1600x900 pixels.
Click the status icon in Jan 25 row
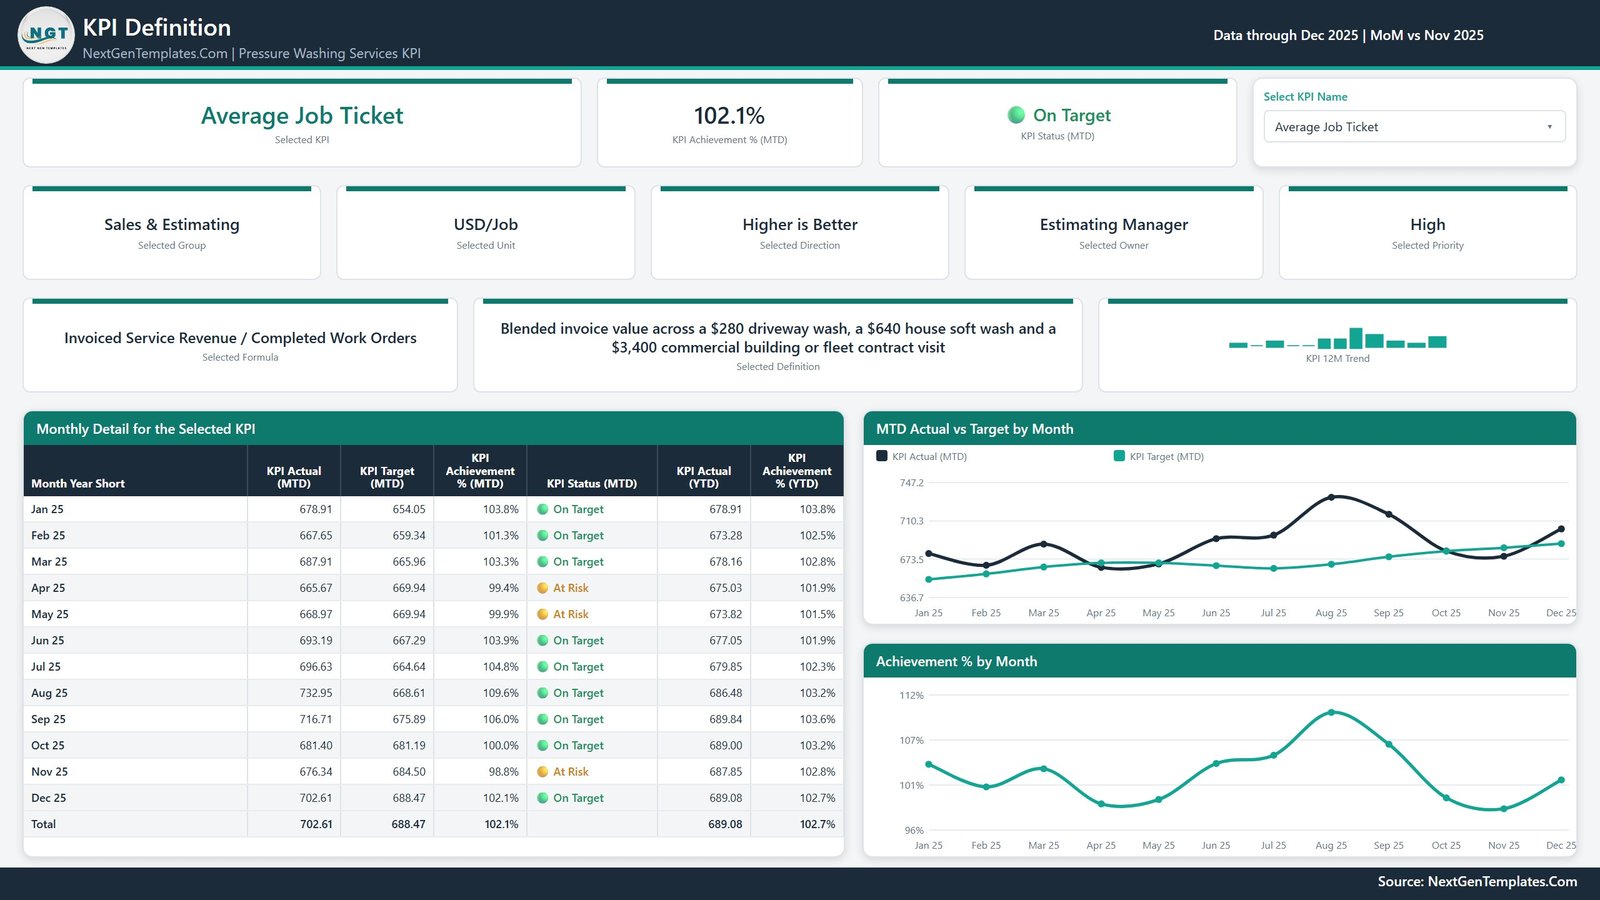click(x=543, y=509)
